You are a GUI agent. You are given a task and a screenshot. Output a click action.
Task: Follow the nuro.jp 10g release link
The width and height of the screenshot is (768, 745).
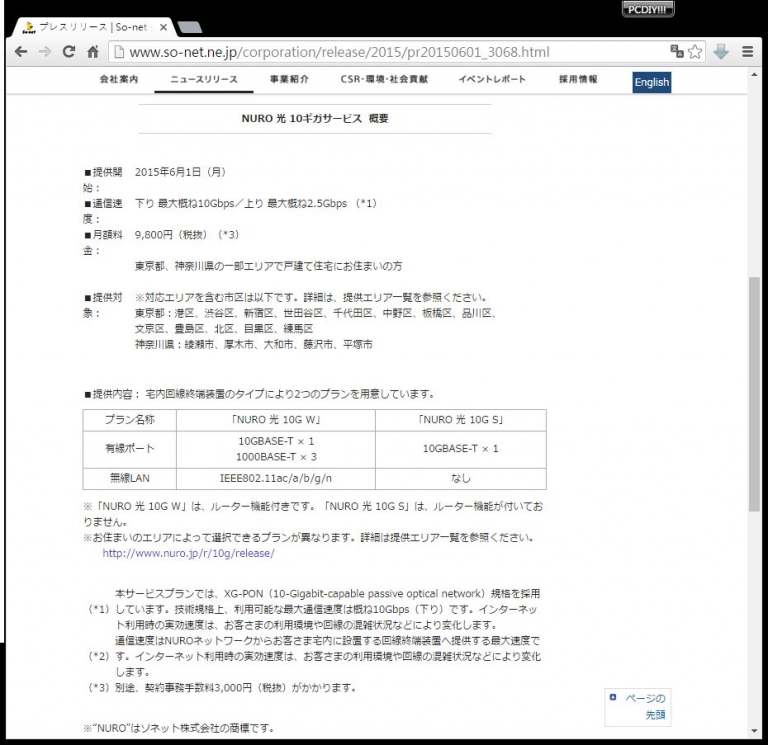click(188, 553)
